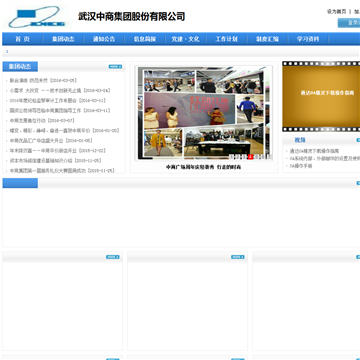Image resolution: width=360 pixels, height=360 pixels.
Task: Open the 学习资料 navigation item
Action: pyautogui.click(x=308, y=39)
